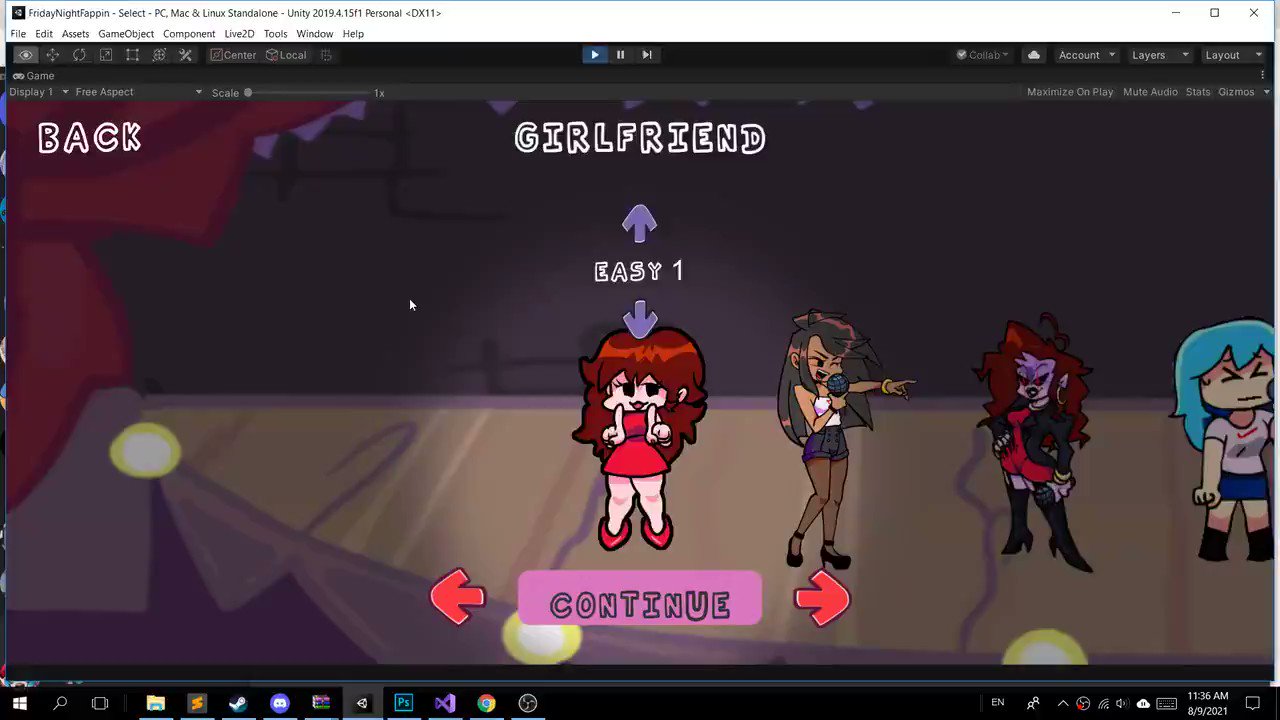Screen dimensions: 1280x720
Task: Toggle Maximize On Play
Action: click(x=1070, y=92)
